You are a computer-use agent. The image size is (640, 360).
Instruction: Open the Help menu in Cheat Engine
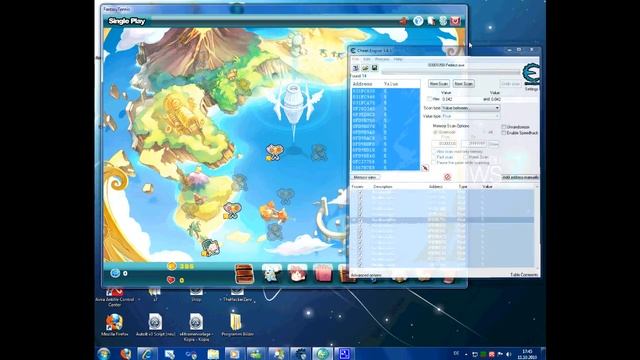point(398,59)
